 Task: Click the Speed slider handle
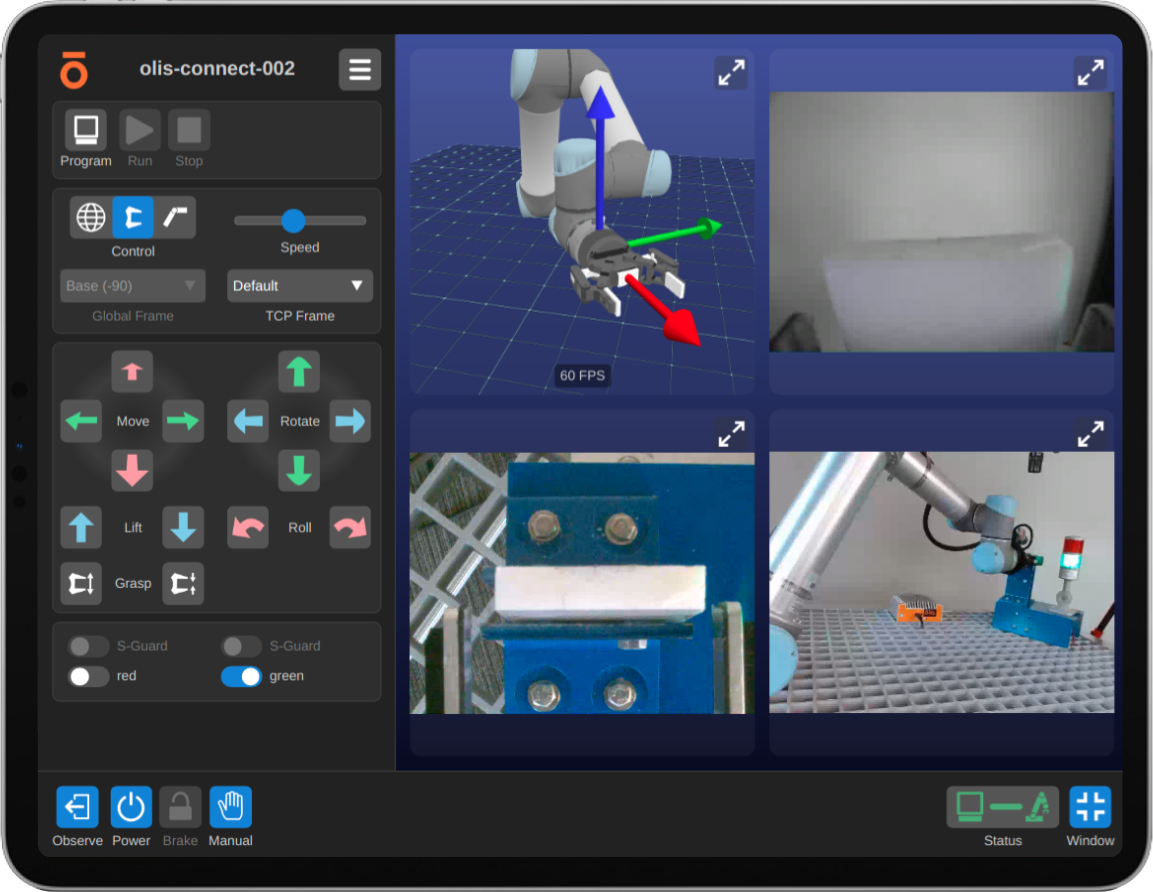point(293,221)
